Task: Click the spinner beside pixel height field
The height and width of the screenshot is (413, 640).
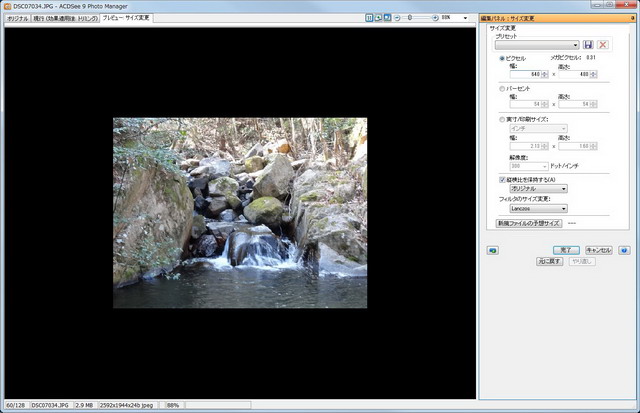Action: pos(593,74)
